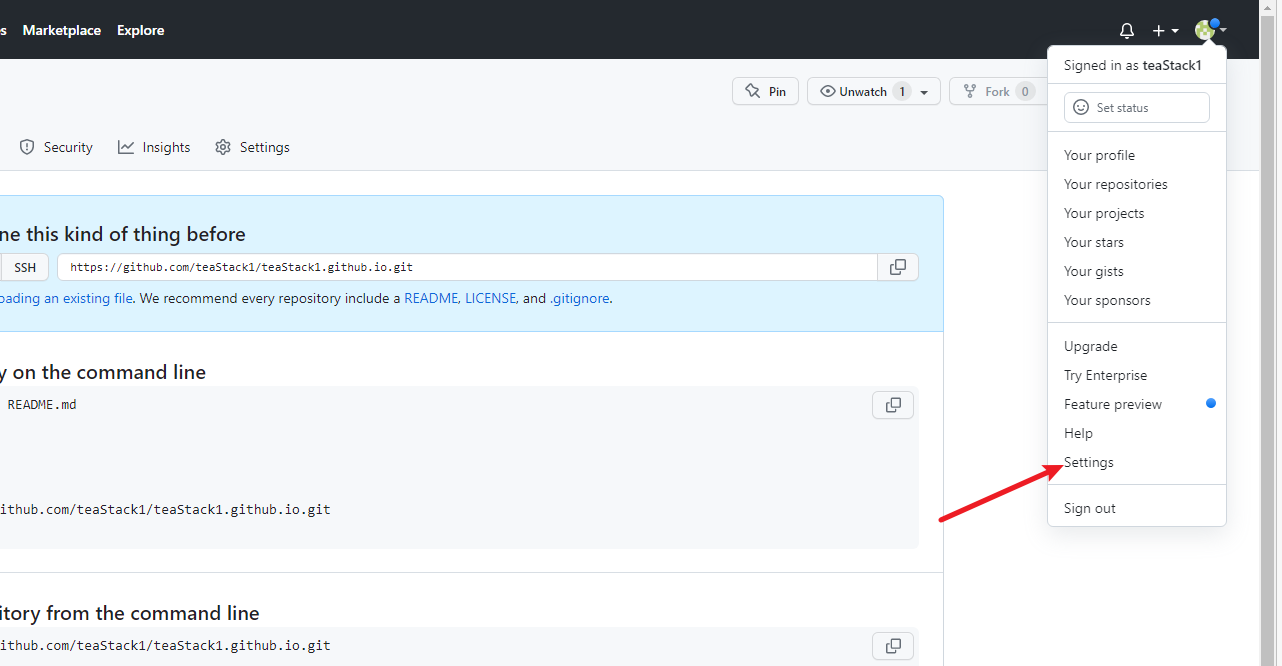1282x666 pixels.
Task: Copy the clone URL with the clipboard icon
Action: coord(898,267)
